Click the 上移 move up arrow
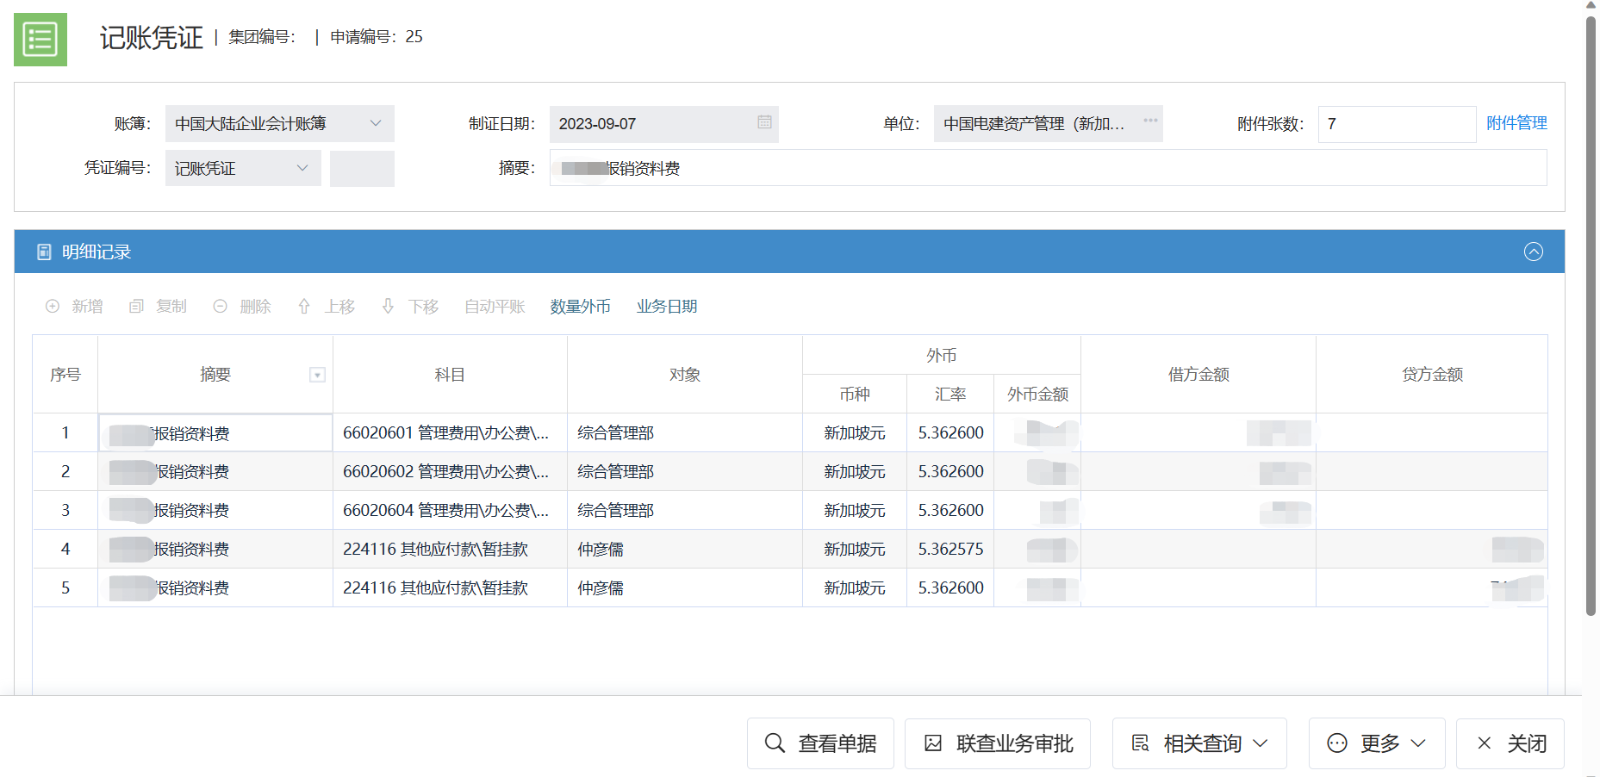 304,307
